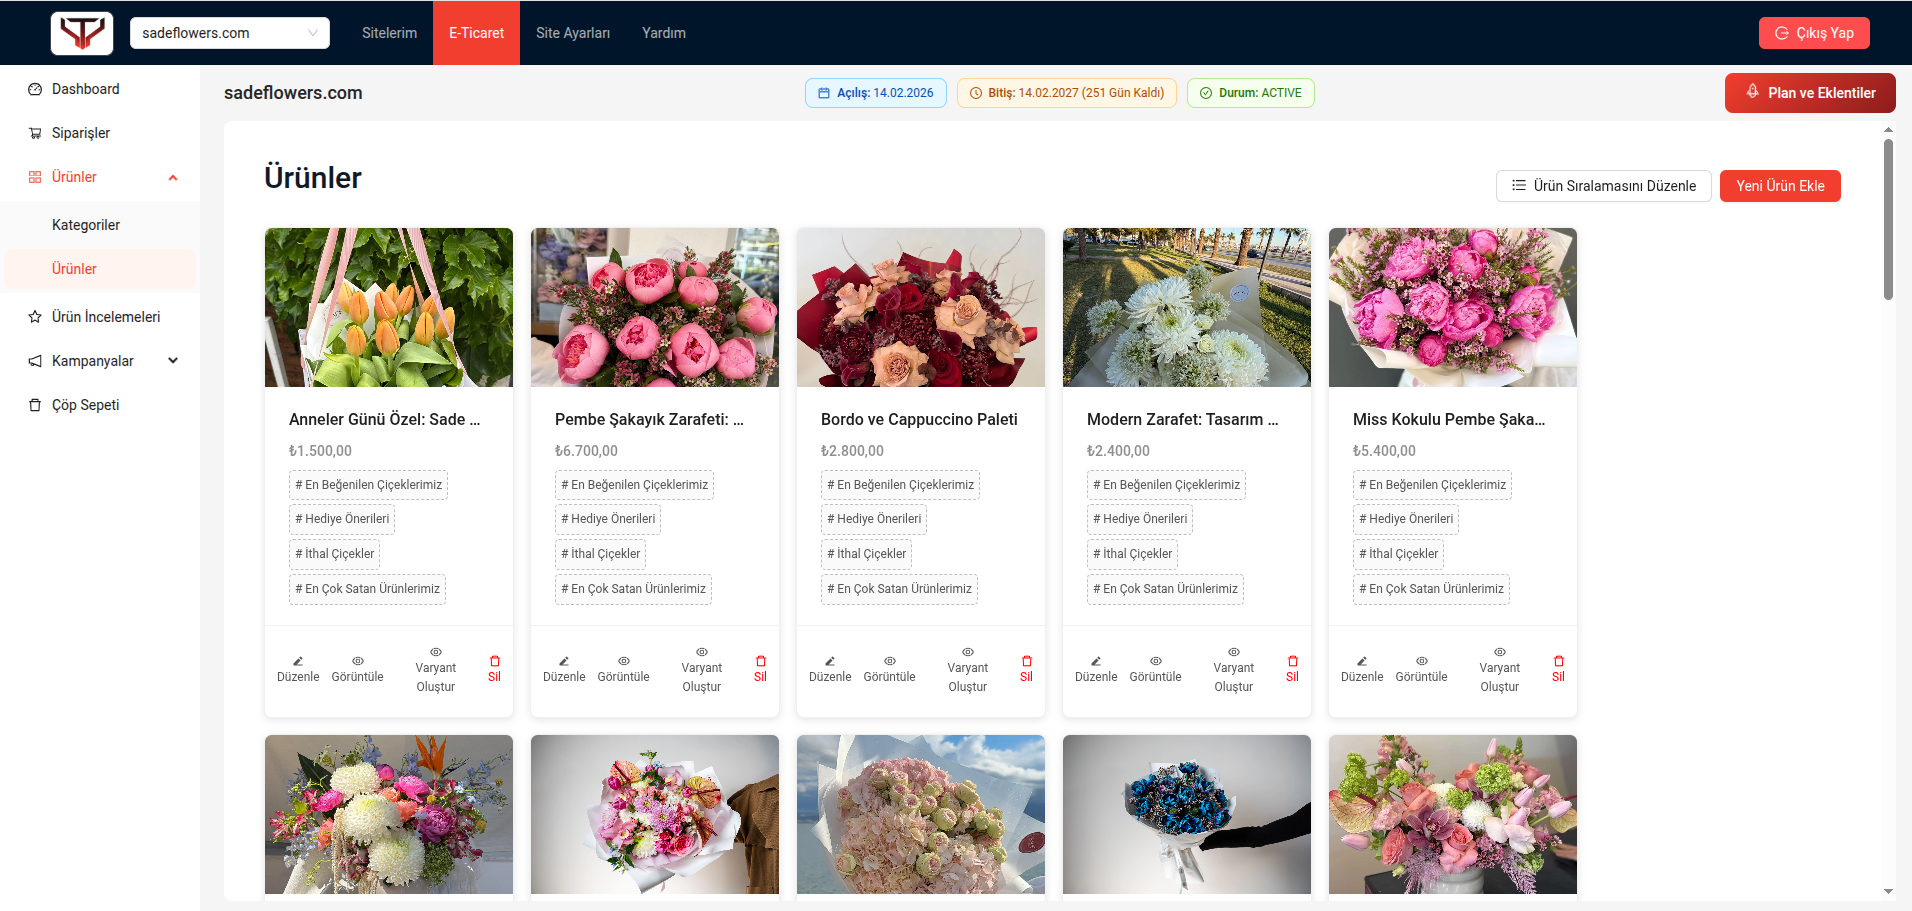Click Hediye Önerileri tag on Anneler Günü card
This screenshot has width=1912, height=911.
tap(342, 519)
